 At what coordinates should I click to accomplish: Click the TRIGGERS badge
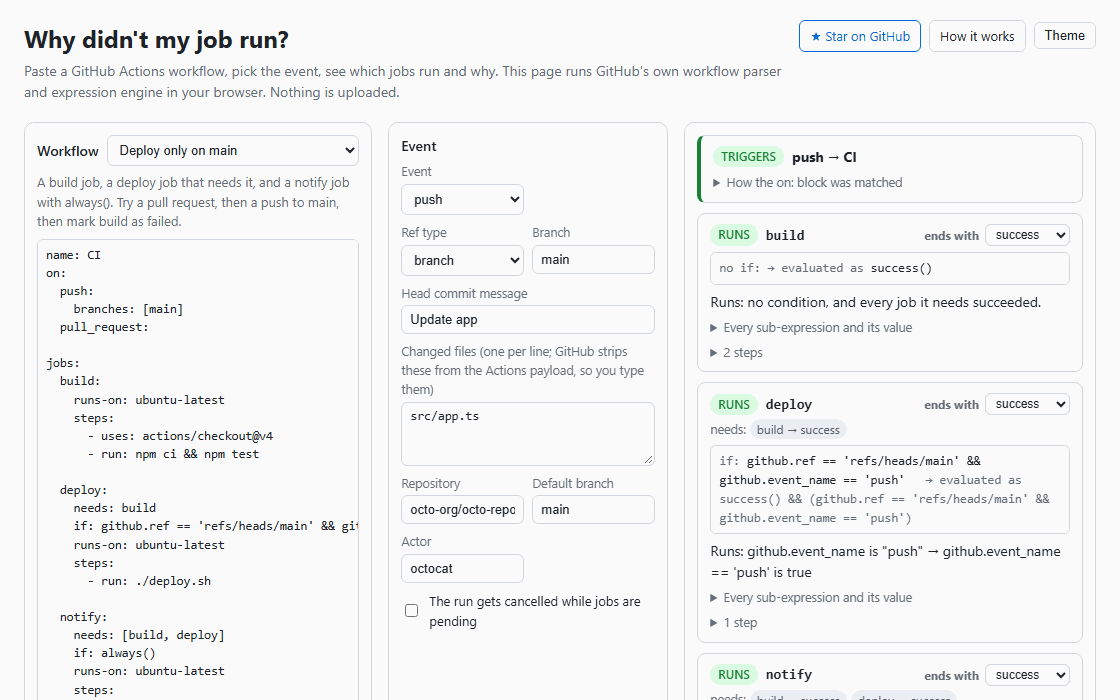[748, 157]
